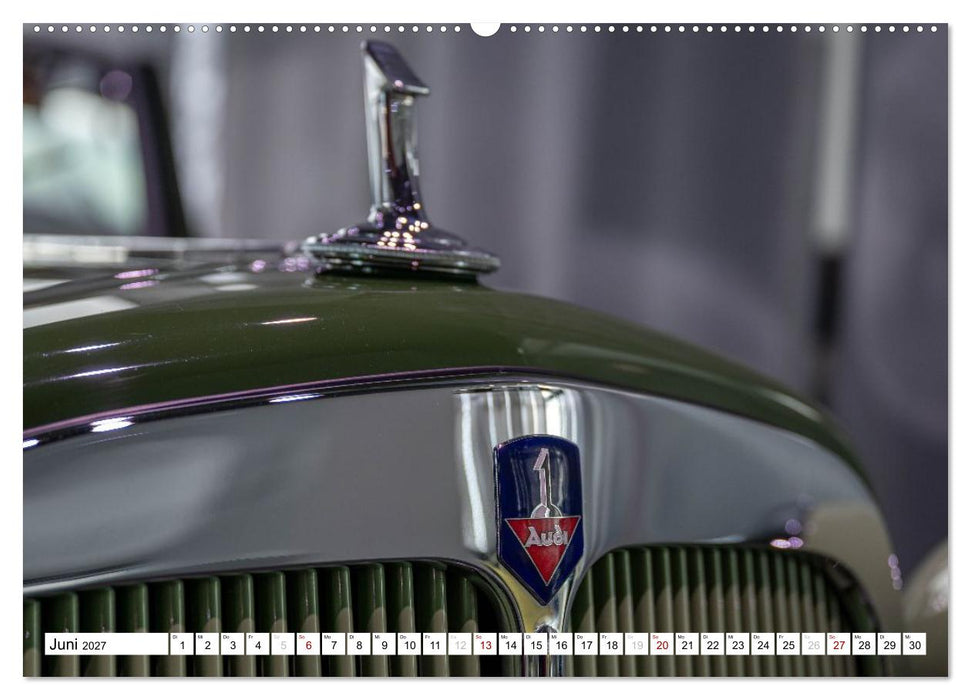Select day 9 in the calendar strip
The image size is (971, 700).
385,644
